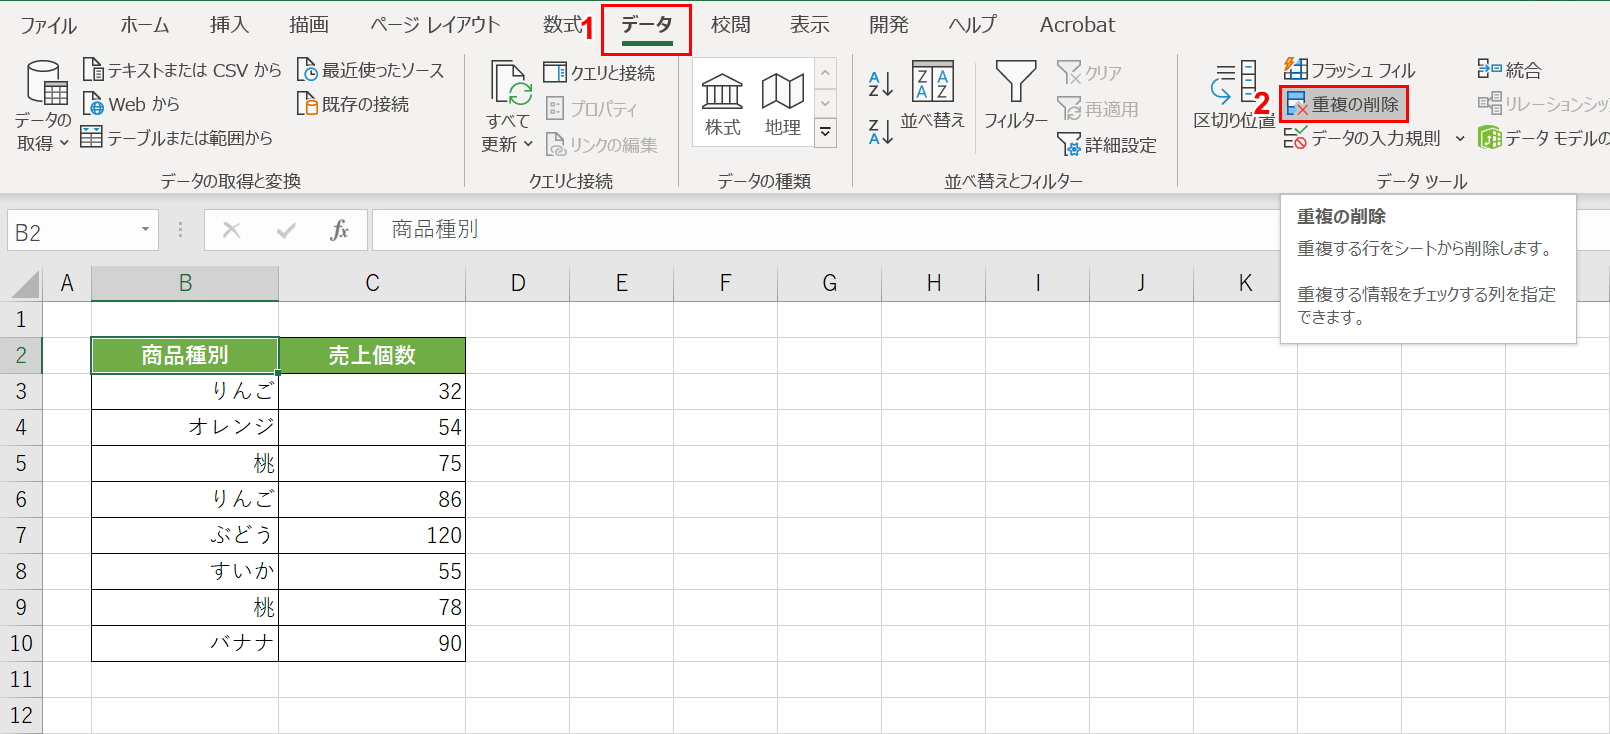The width and height of the screenshot is (1610, 734).
Task: Open the Acrobat tab
Action: tap(1077, 25)
